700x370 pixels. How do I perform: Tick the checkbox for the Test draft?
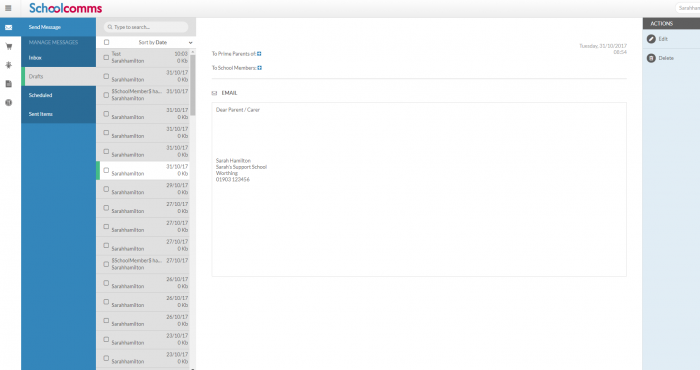[106, 58]
